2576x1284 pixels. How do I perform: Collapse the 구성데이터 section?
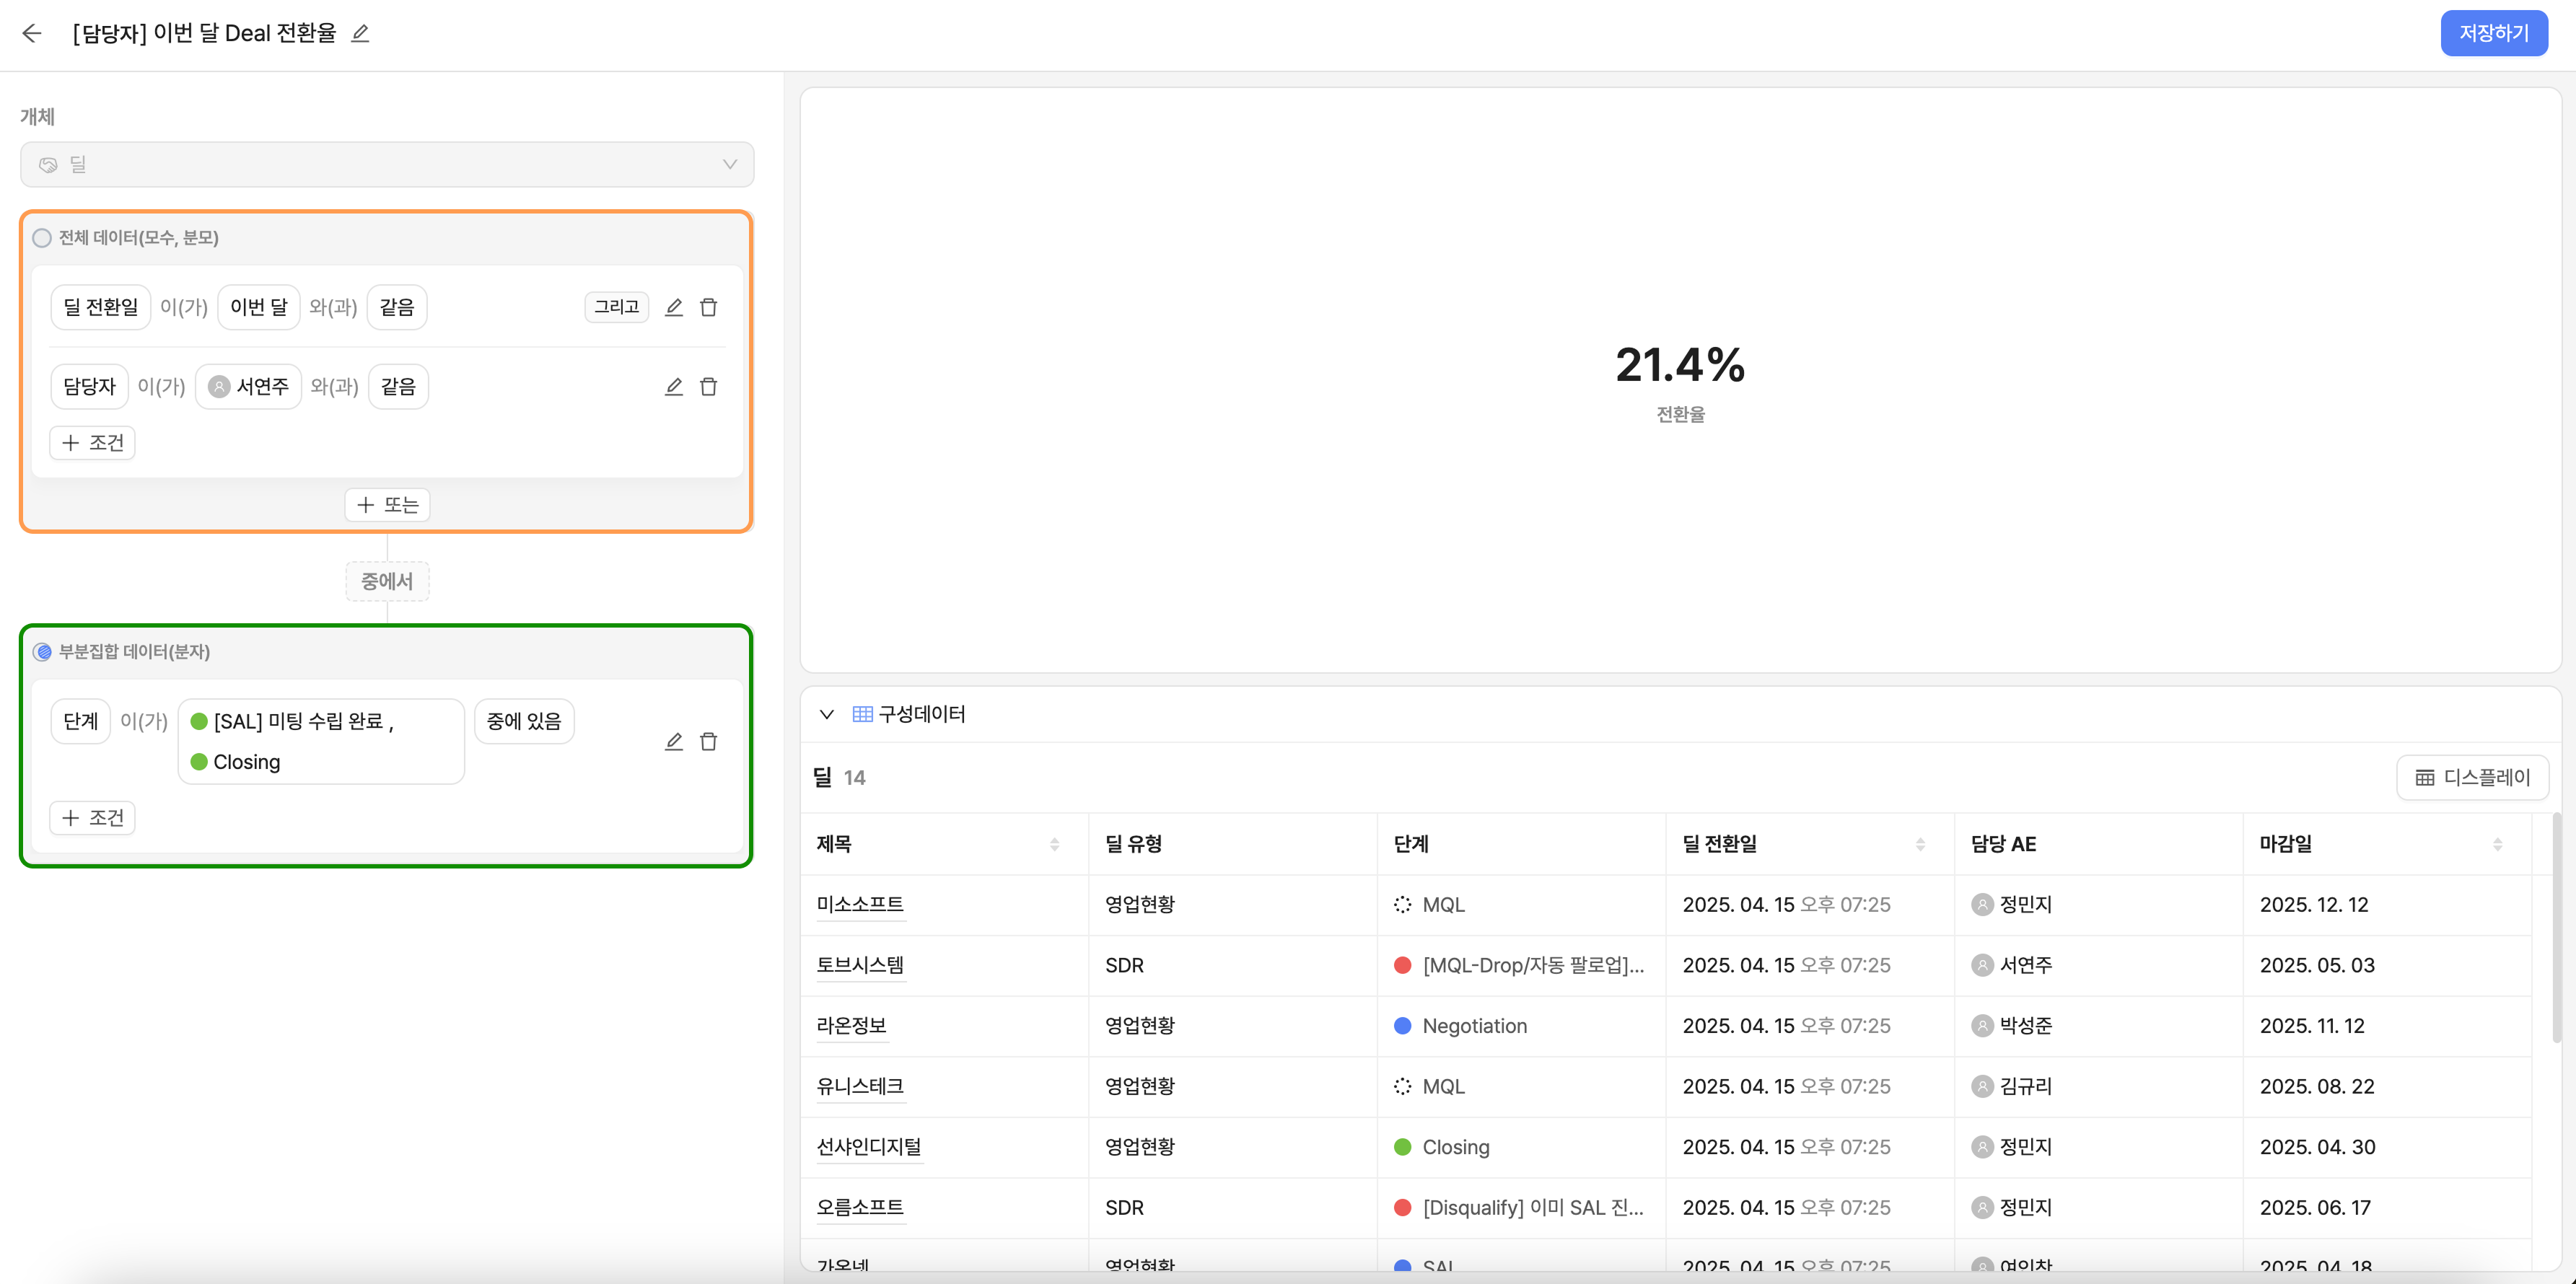[826, 714]
